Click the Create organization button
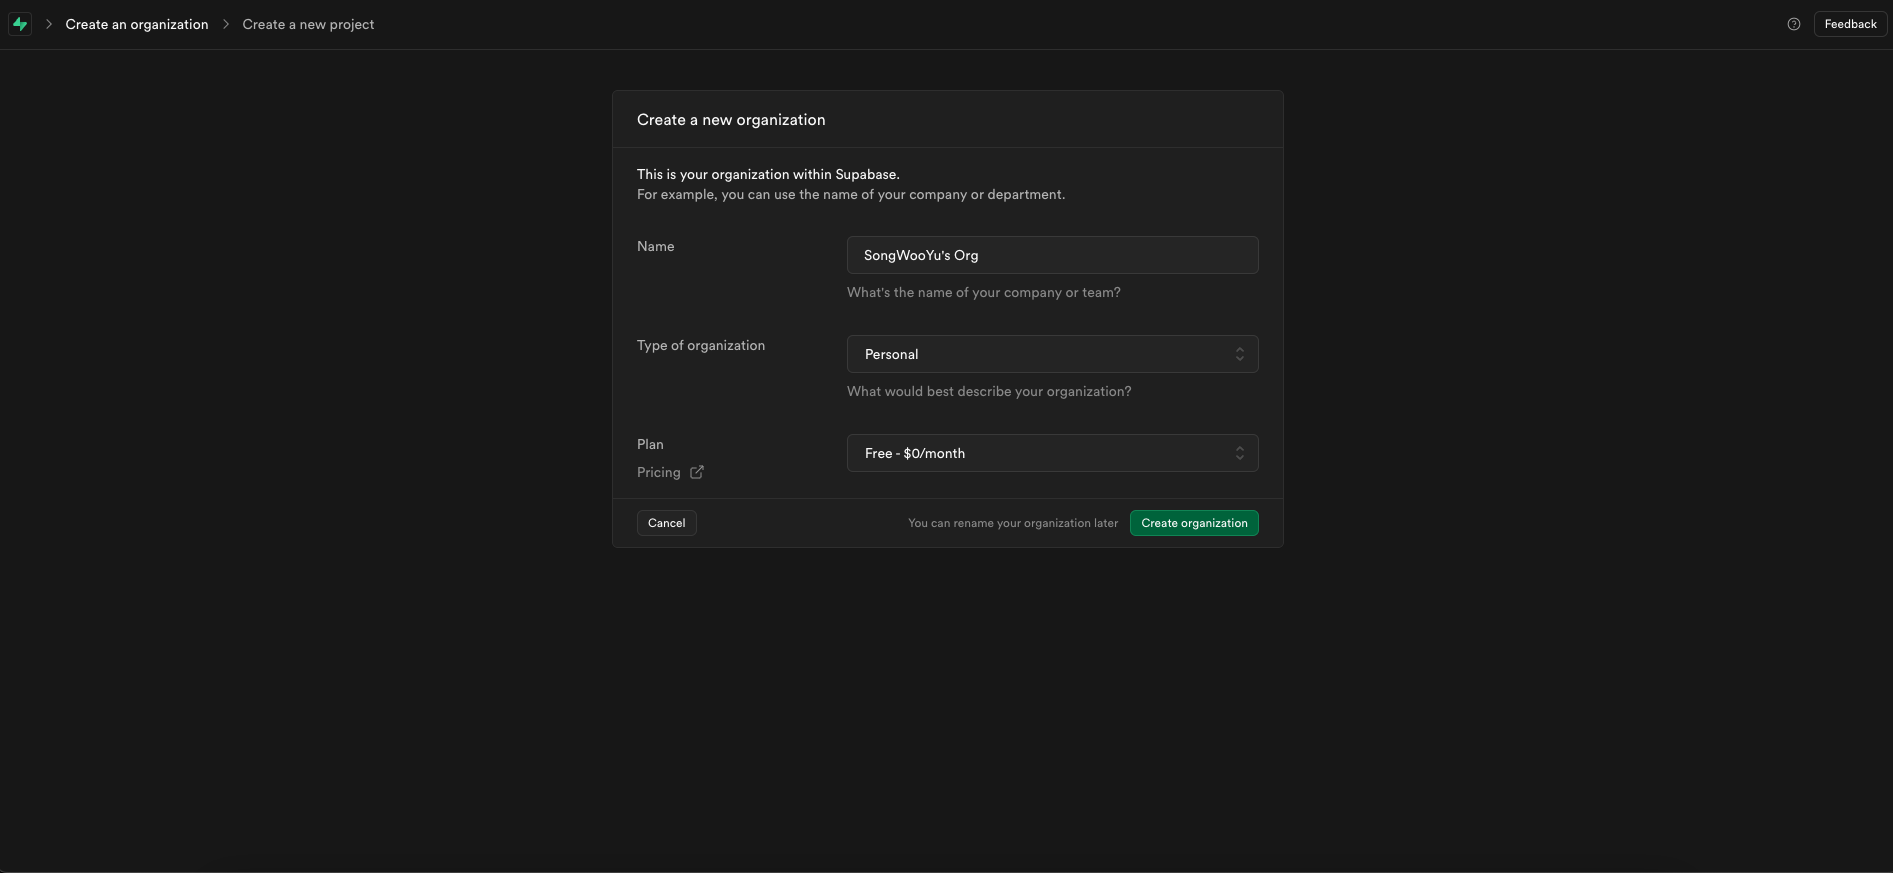 pyautogui.click(x=1194, y=523)
